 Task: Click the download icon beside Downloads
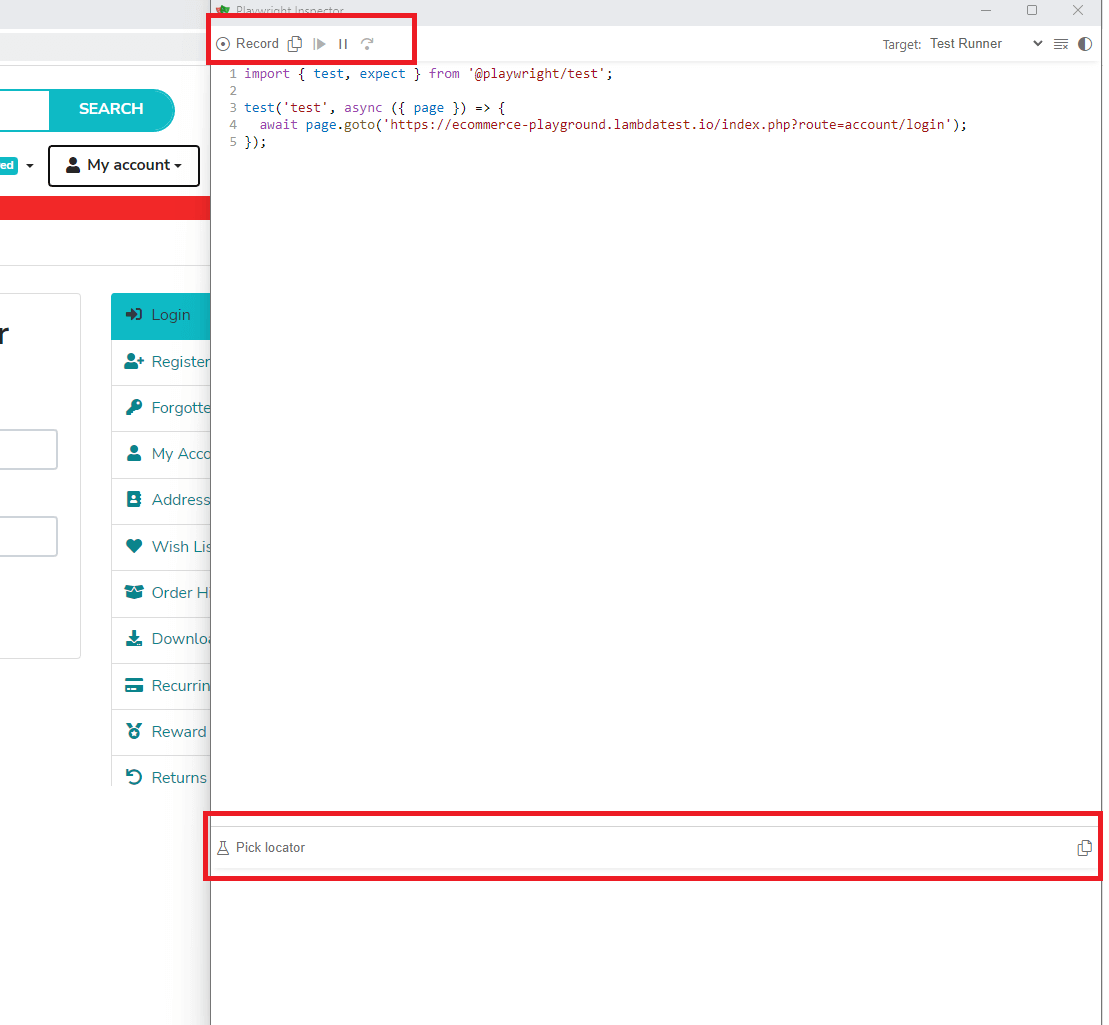[x=134, y=639]
